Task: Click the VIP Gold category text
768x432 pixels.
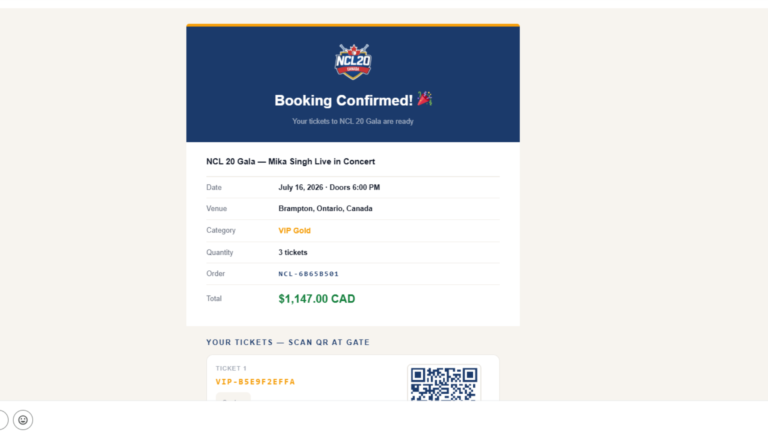Action: click(x=294, y=230)
